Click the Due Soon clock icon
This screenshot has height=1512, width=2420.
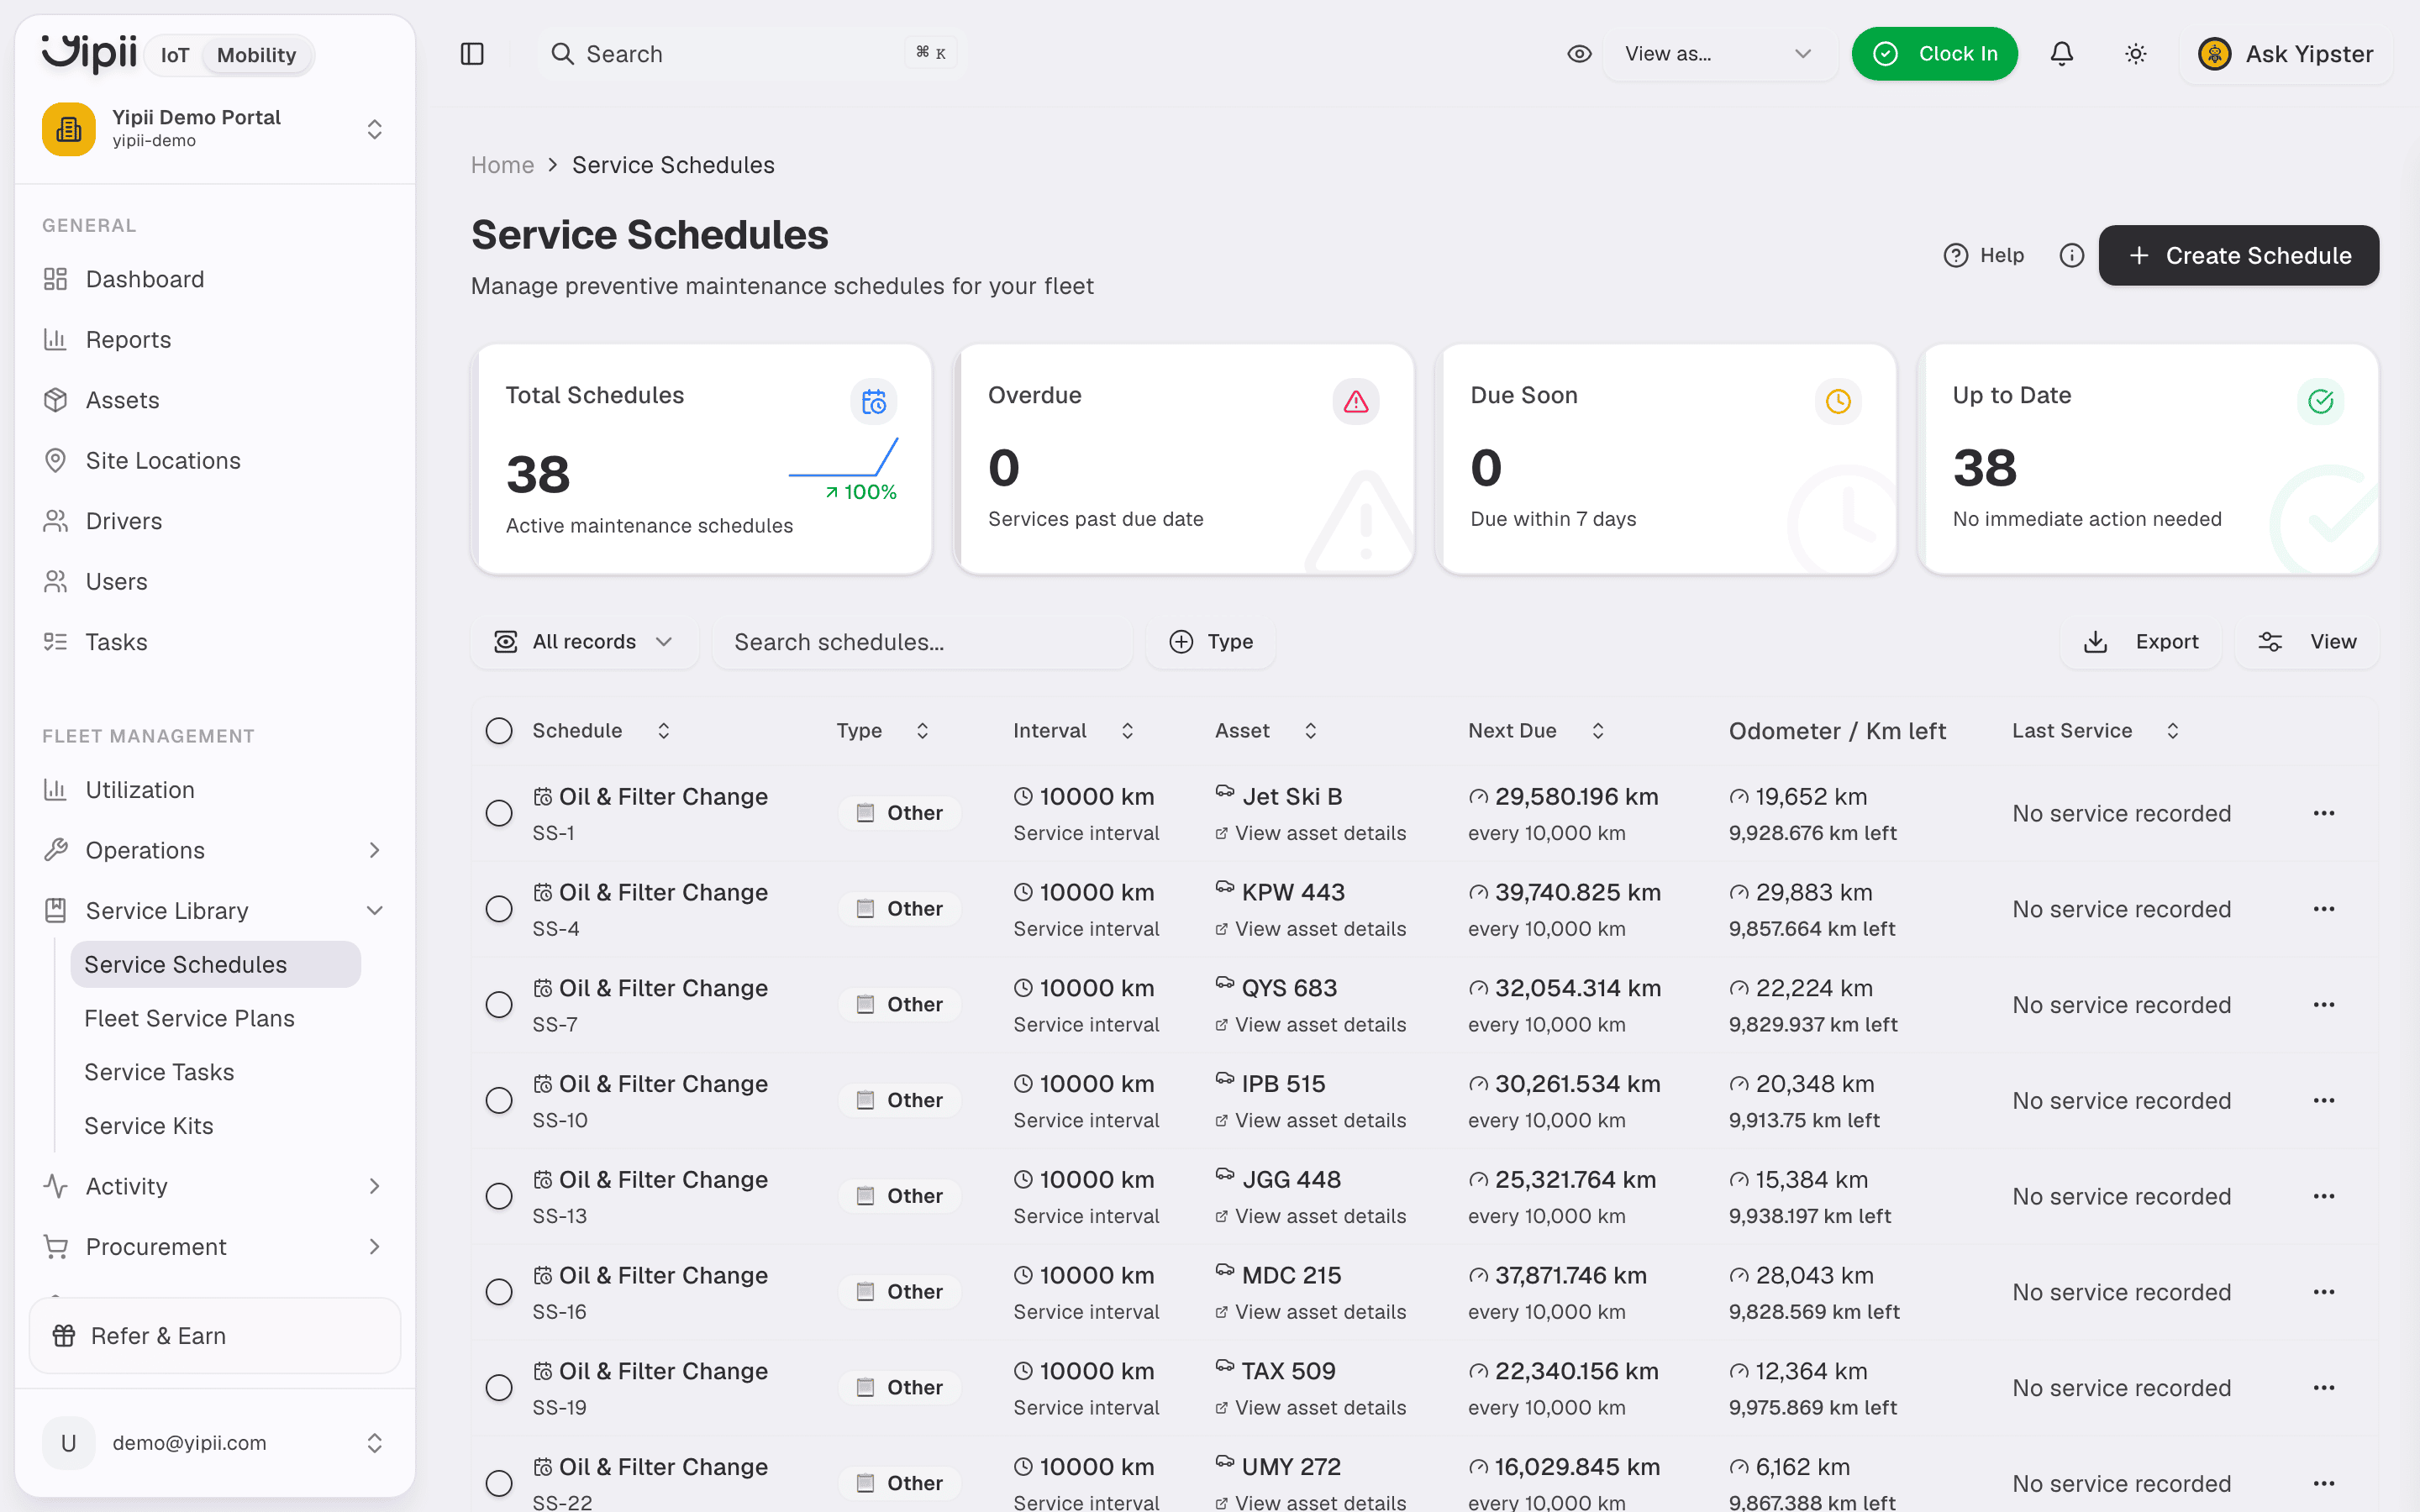click(1838, 401)
